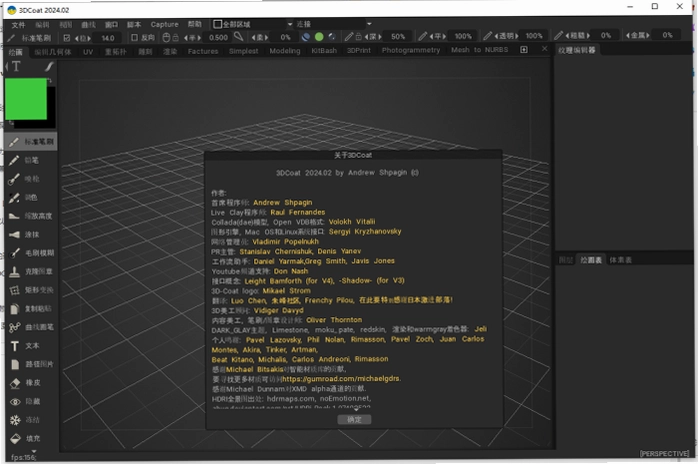The image size is (698, 464).
Task: Select the 复制粘贴 copy paste tool
Action: (31, 309)
